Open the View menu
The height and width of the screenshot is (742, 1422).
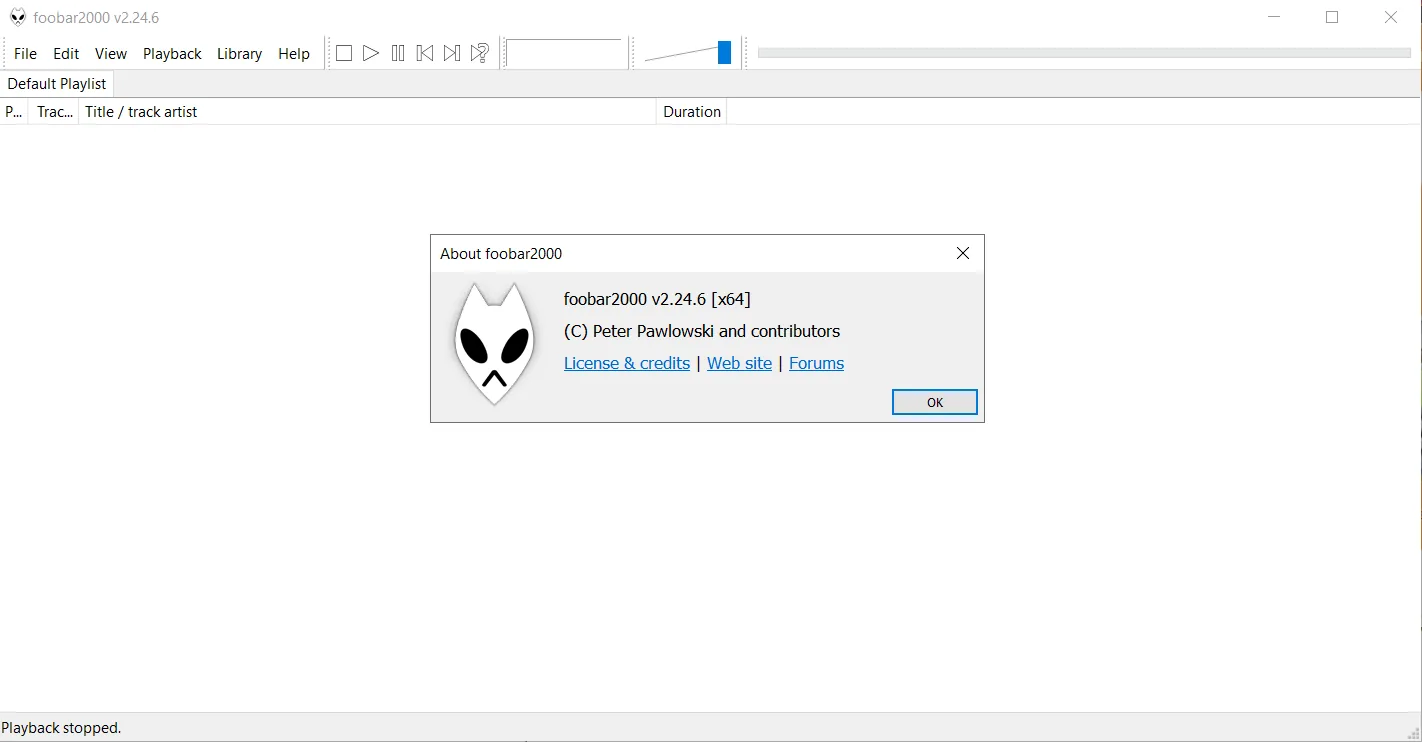click(111, 54)
